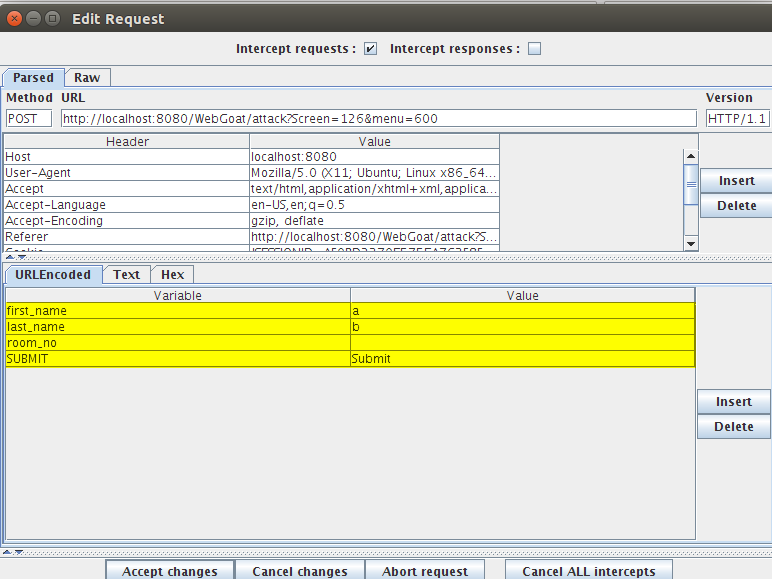This screenshot has width=772, height=579.
Task: Click Cancel ALL intercepts button
Action: [589, 571]
